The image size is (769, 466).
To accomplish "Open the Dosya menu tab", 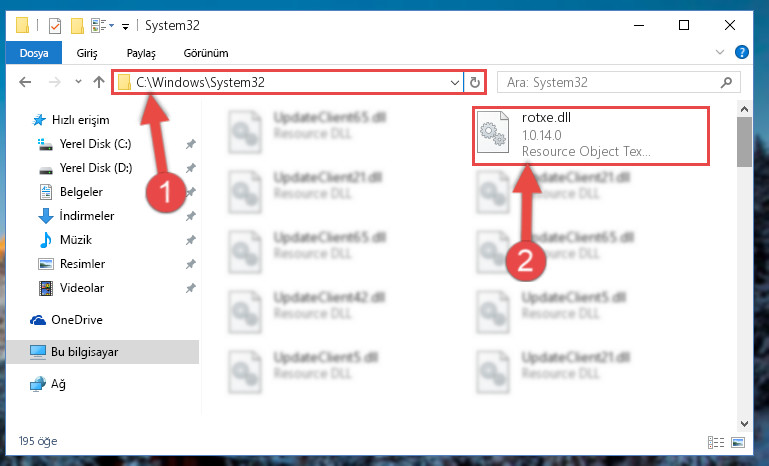I will (34, 53).
